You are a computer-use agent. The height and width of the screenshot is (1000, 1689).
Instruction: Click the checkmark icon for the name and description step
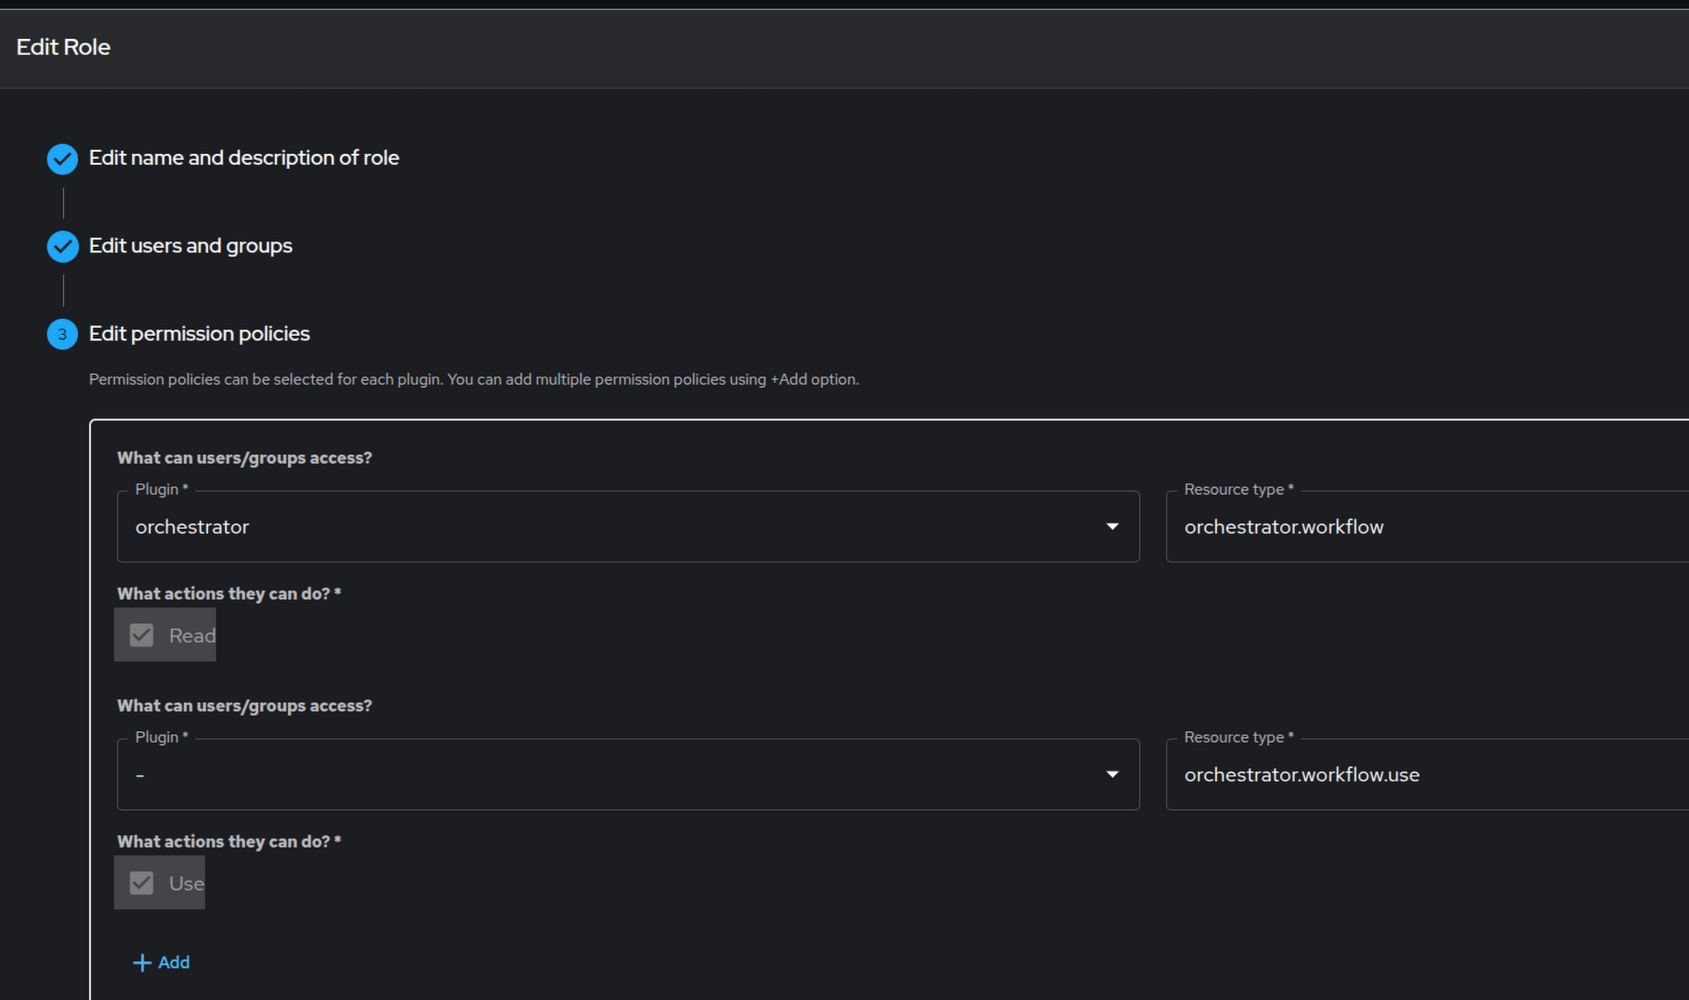(x=62, y=158)
